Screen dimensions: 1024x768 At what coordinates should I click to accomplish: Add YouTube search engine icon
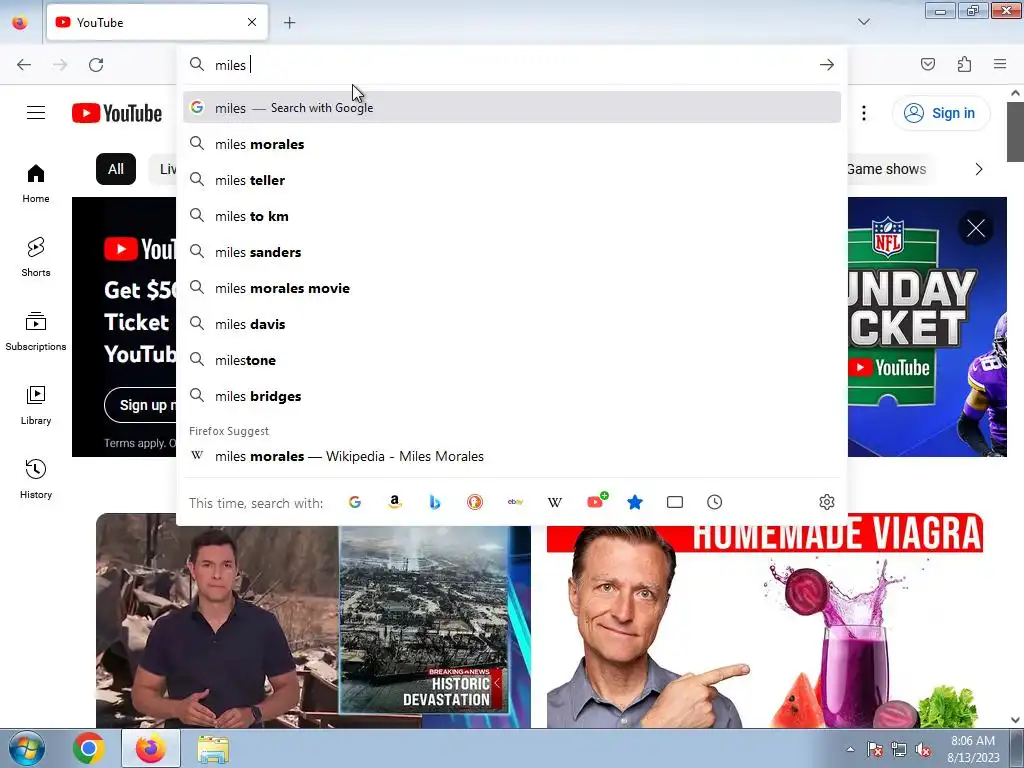[596, 501]
